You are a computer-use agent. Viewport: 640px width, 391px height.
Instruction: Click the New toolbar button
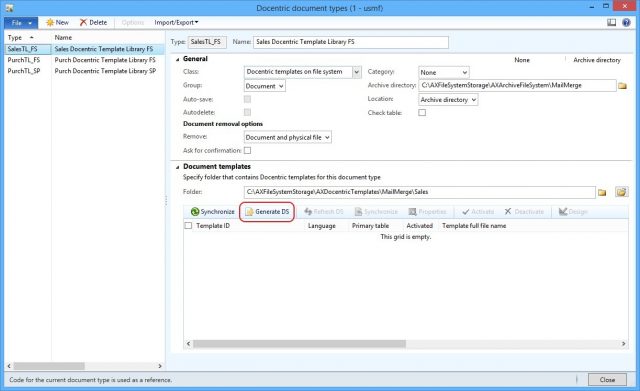pyautogui.click(x=57, y=22)
